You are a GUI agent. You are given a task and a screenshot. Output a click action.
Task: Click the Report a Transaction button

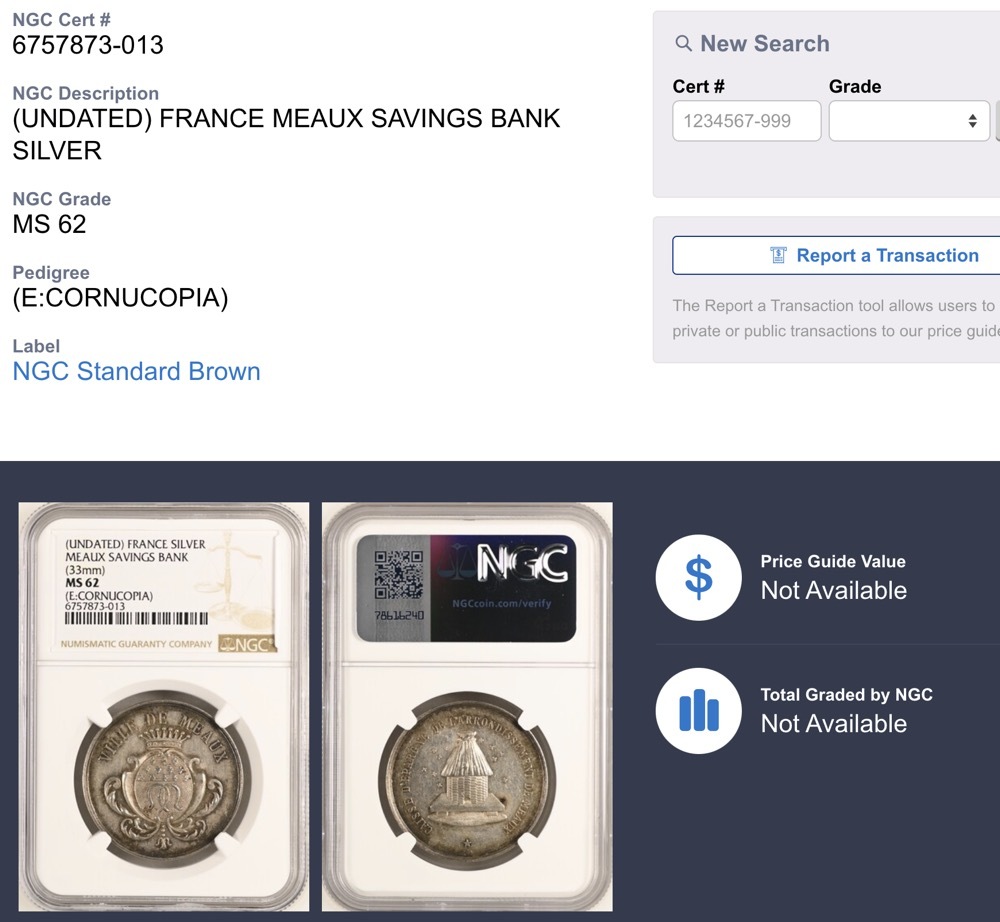[836, 255]
